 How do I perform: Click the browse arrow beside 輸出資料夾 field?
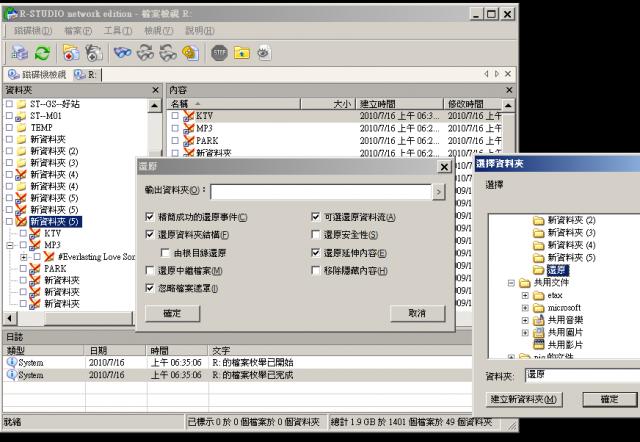[x=438, y=192]
